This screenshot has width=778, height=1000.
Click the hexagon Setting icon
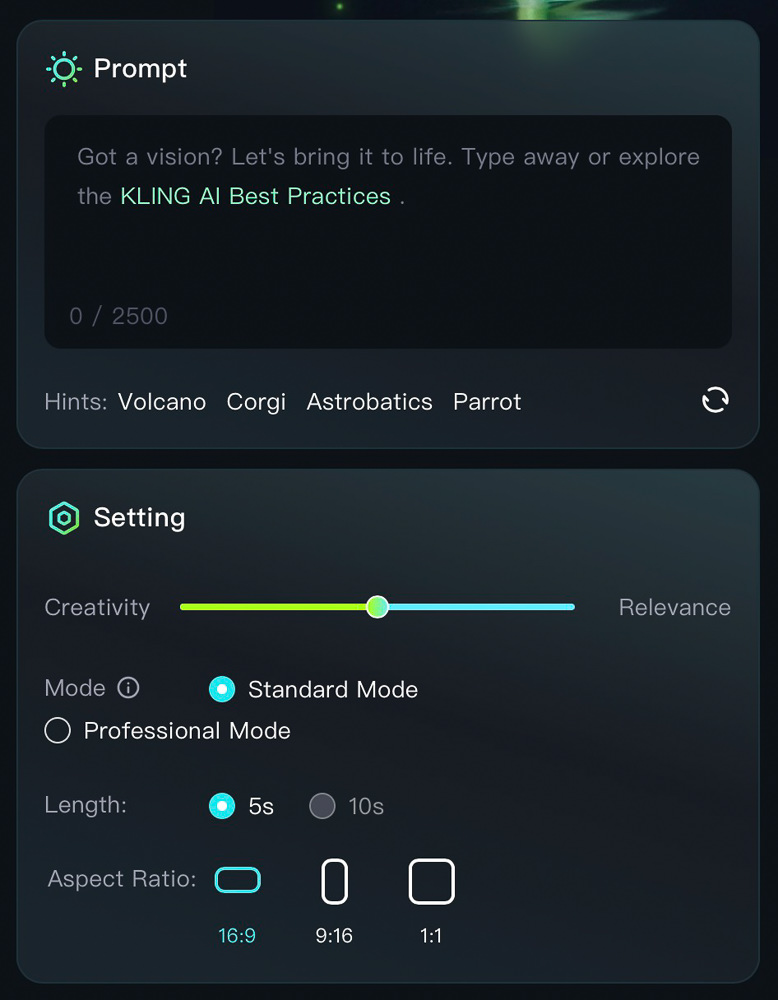(x=64, y=517)
